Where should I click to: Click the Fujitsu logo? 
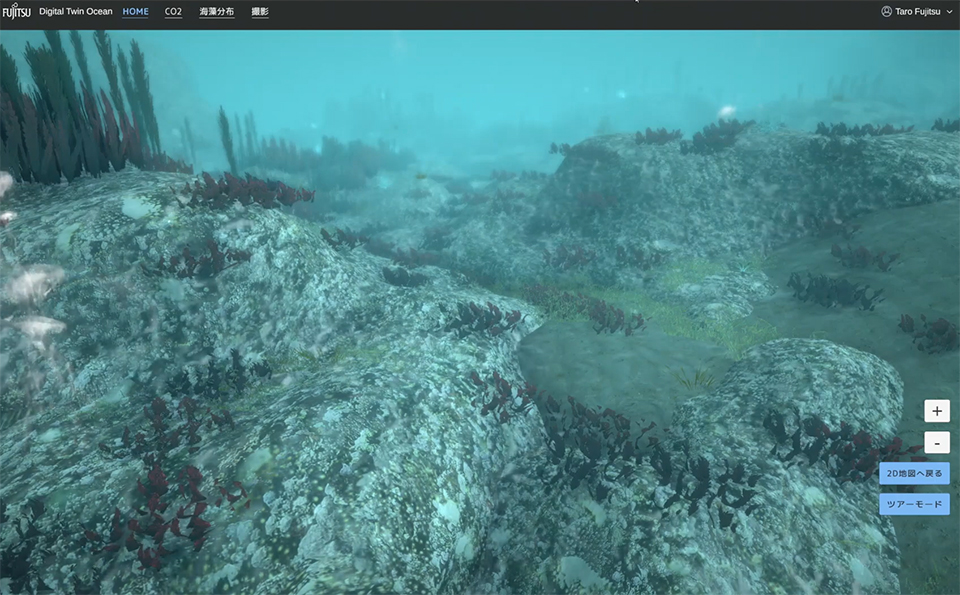[x=17, y=12]
